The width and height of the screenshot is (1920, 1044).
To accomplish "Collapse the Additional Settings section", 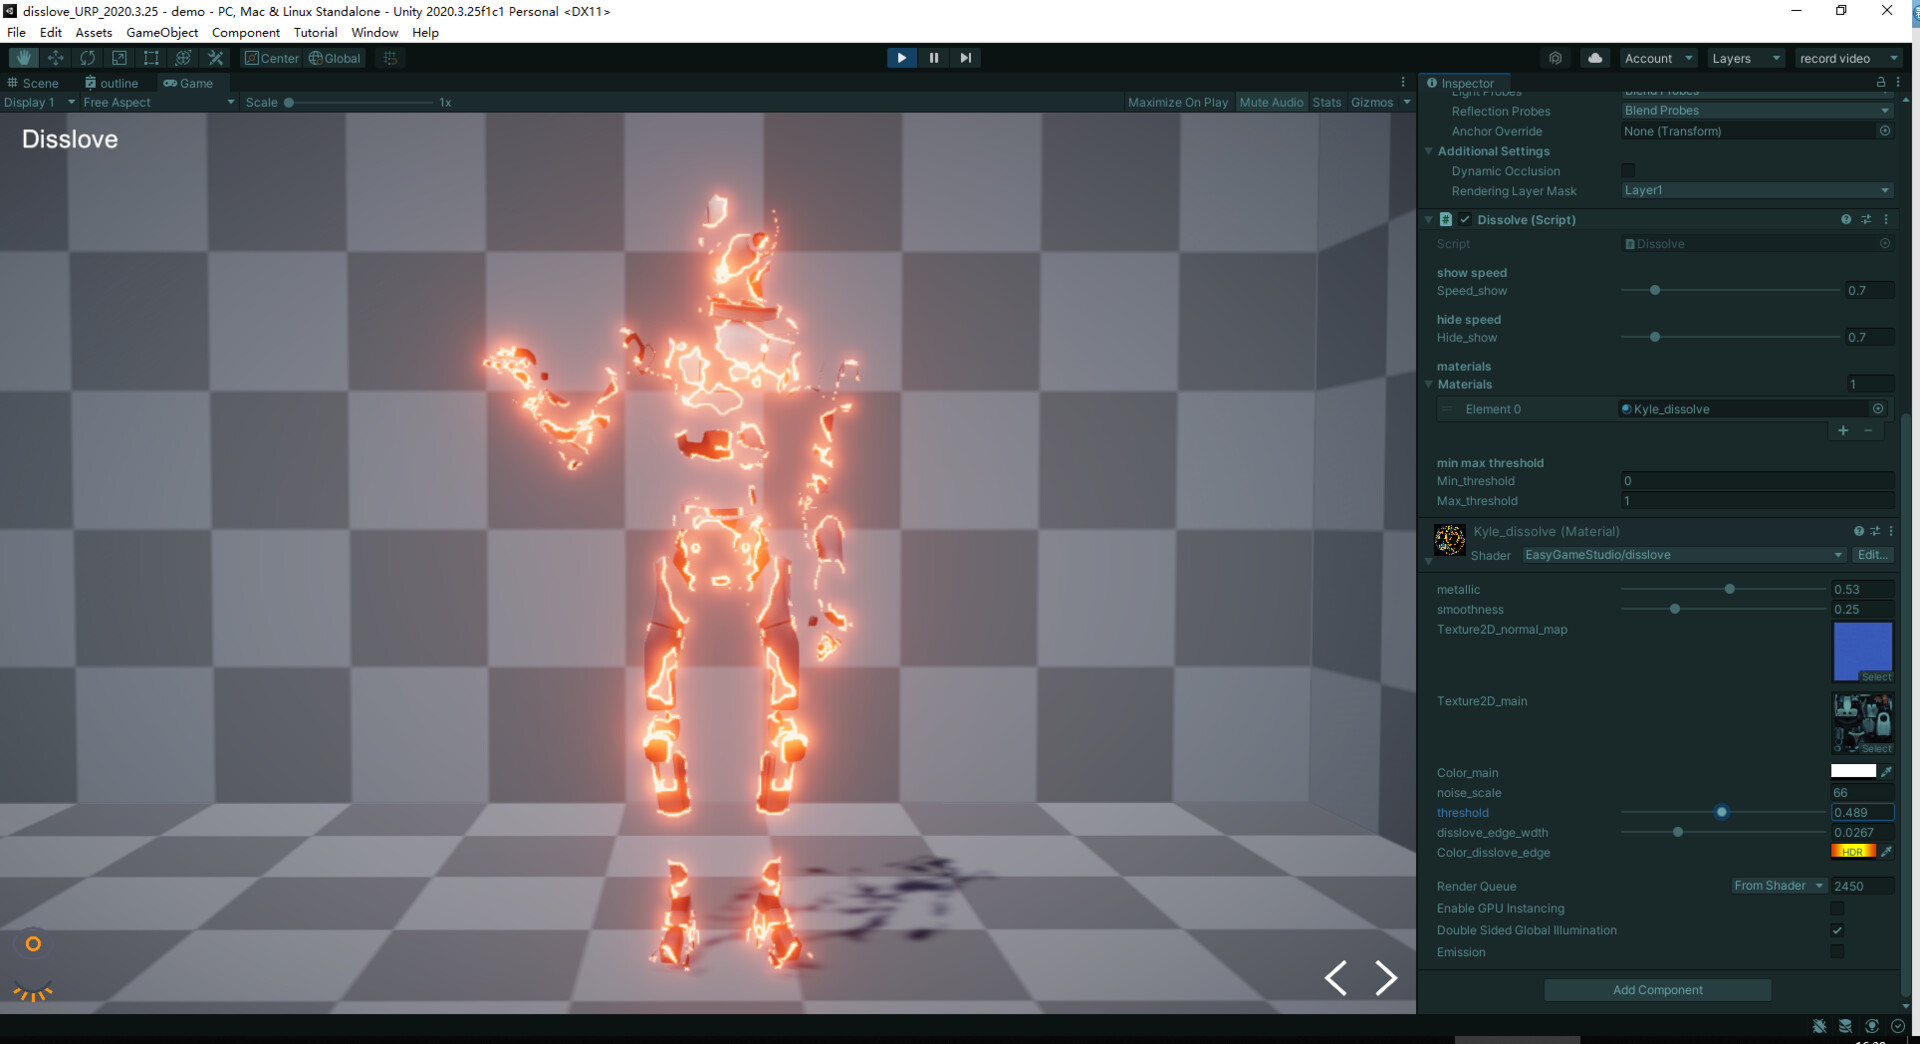I will (x=1429, y=151).
